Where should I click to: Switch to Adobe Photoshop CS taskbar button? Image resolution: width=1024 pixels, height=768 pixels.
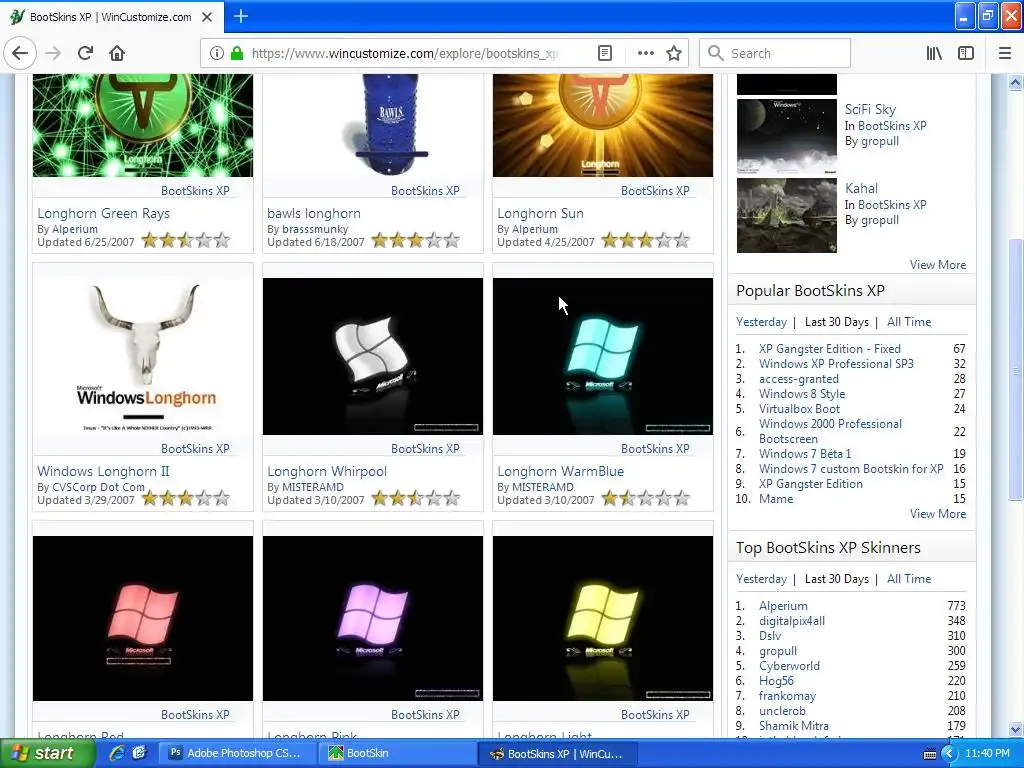click(236, 753)
